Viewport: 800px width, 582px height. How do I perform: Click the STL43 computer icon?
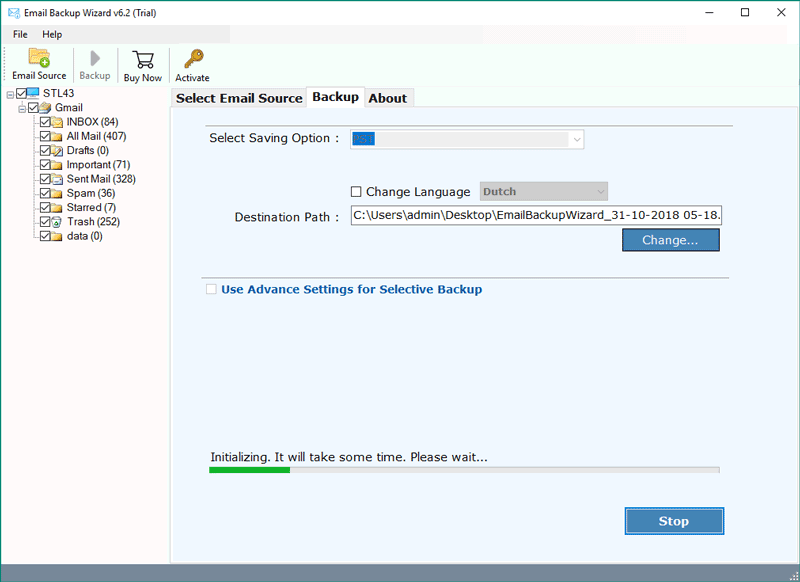click(x=33, y=94)
